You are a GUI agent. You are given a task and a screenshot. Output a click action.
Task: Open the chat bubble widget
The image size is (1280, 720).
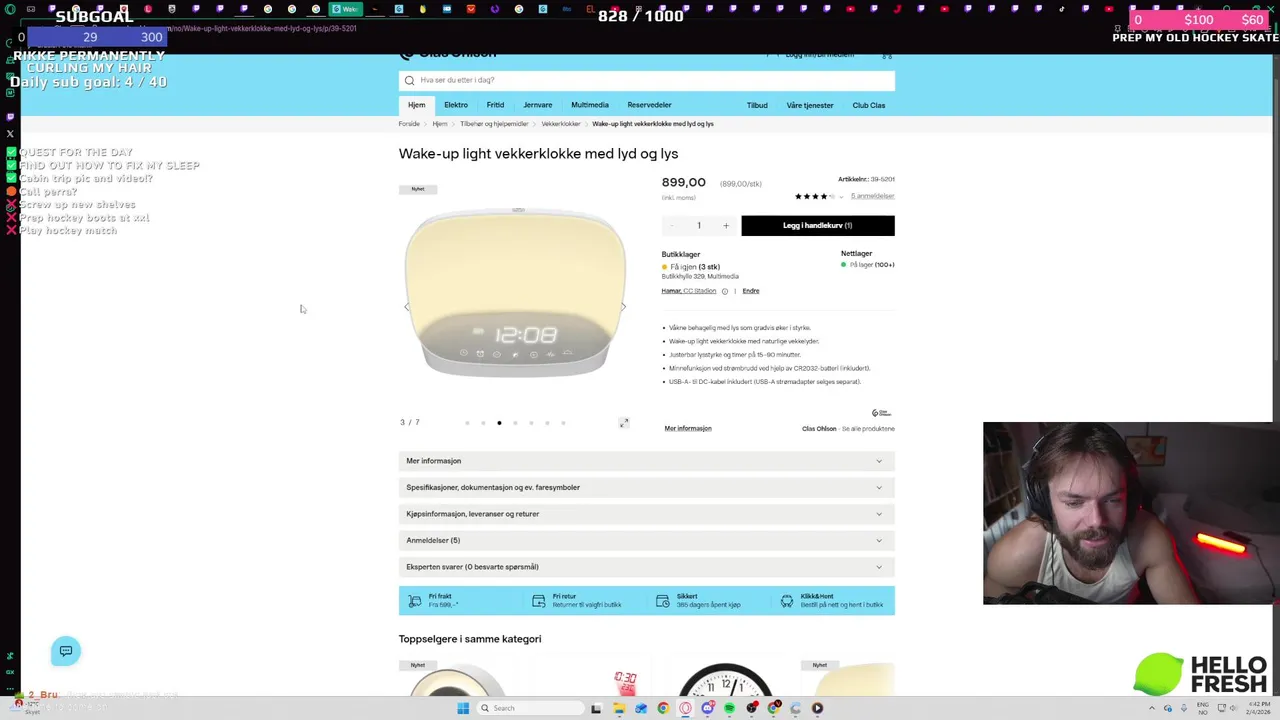click(x=66, y=652)
